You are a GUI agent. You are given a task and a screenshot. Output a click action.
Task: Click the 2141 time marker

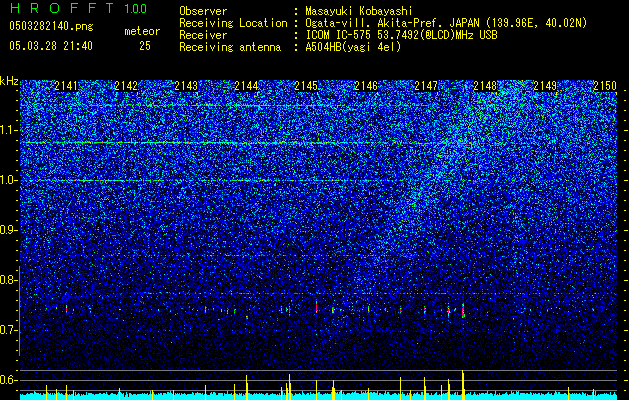66,86
